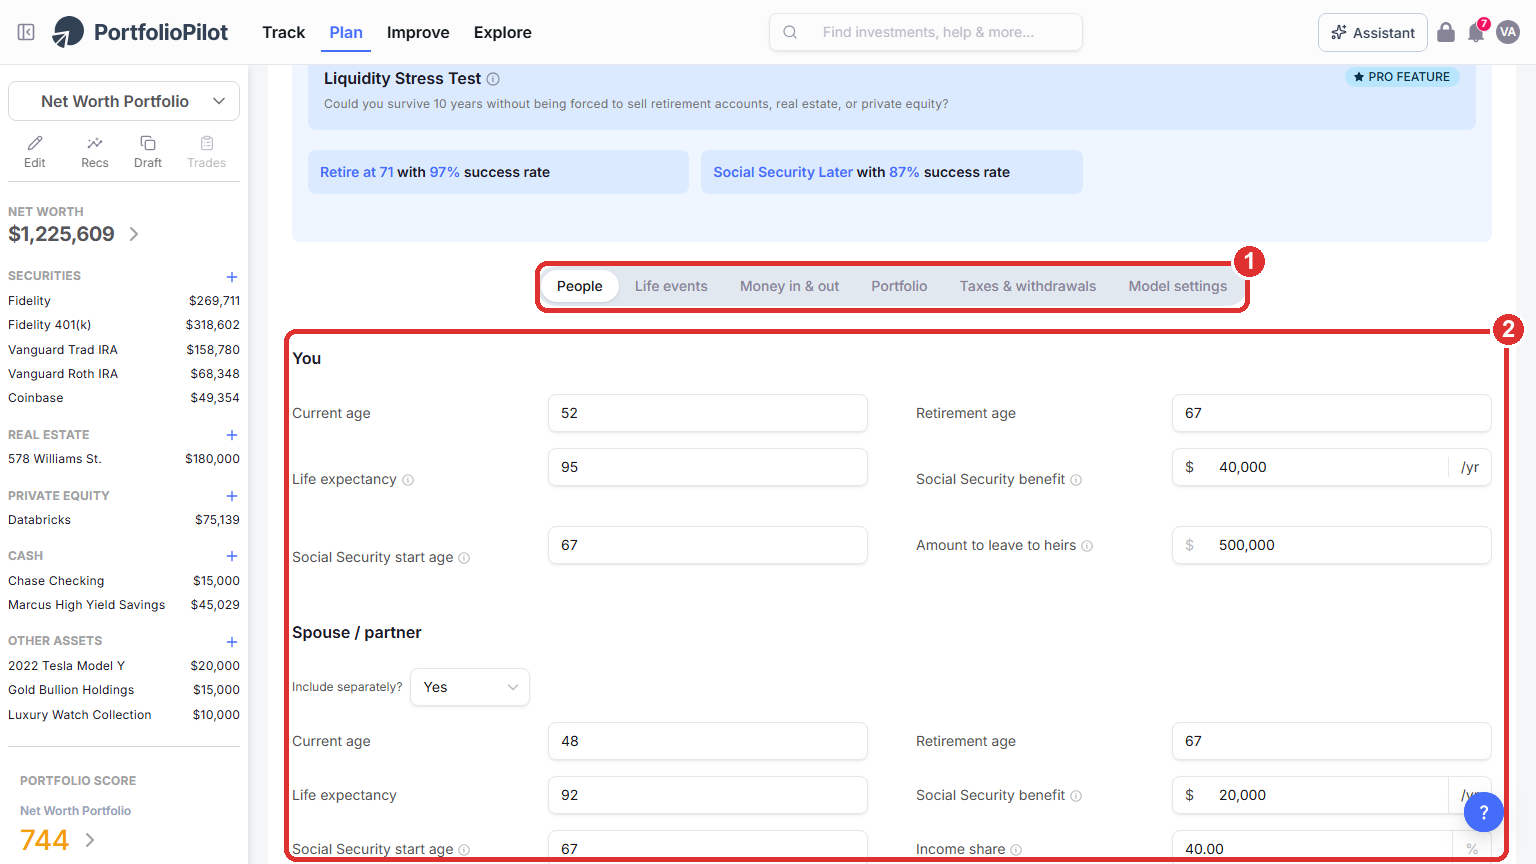Switch to the Model settings tab
Viewport: 1536px width, 864px height.
pyautogui.click(x=1178, y=286)
